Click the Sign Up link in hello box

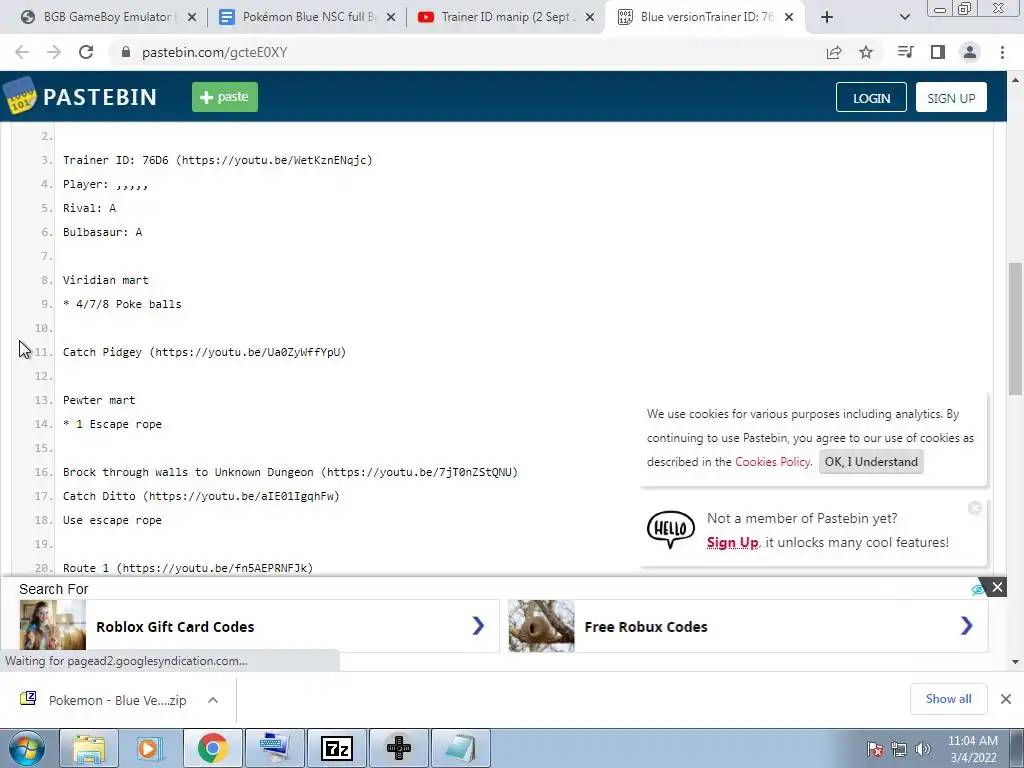pos(732,542)
